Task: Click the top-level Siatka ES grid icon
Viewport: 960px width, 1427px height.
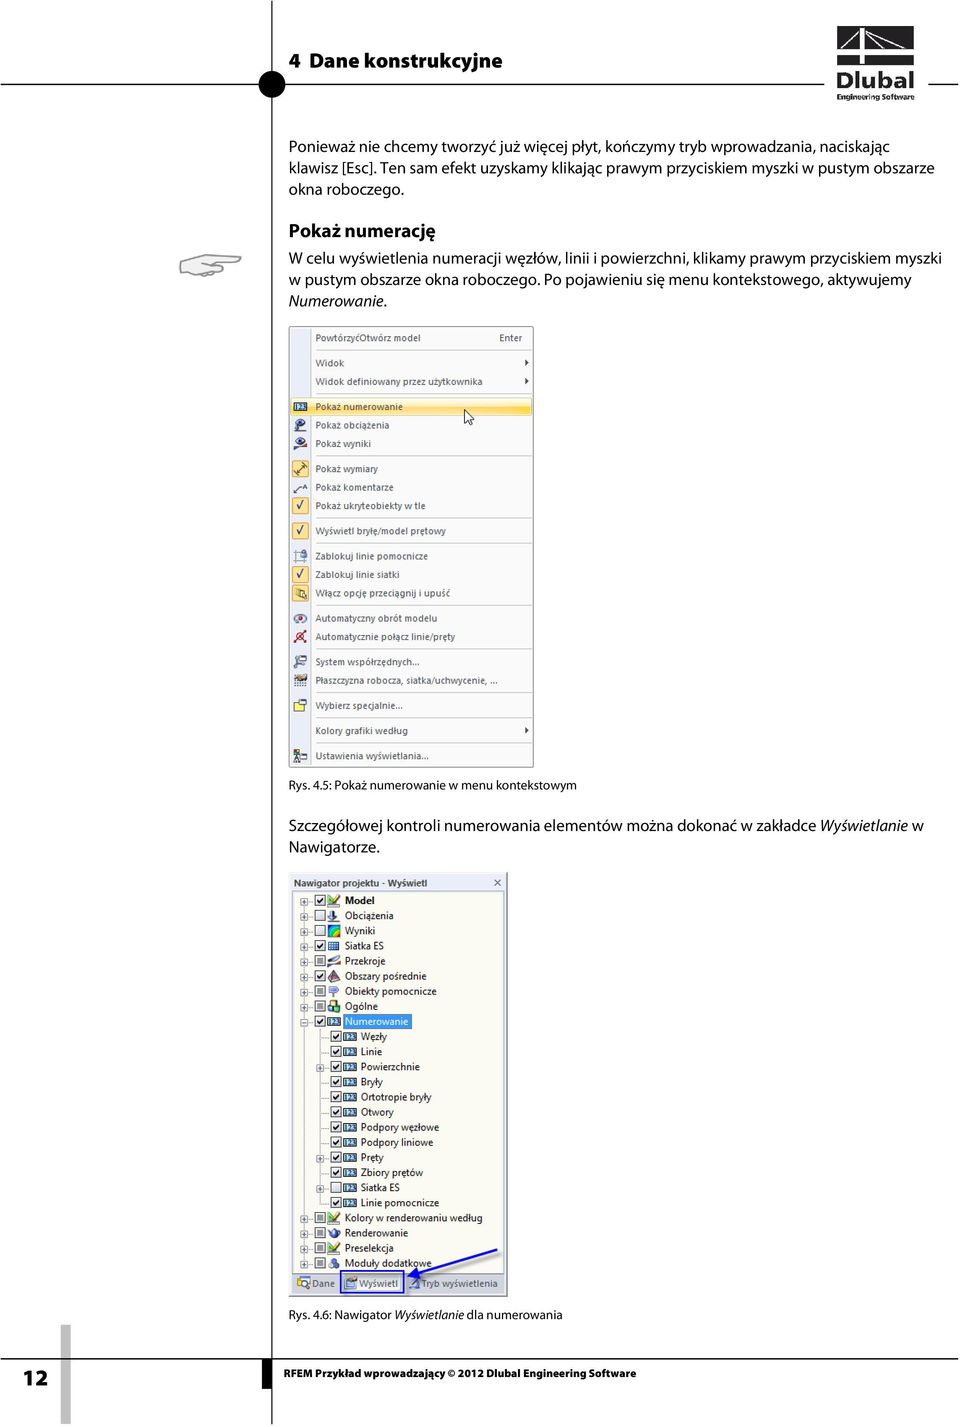Action: pyautogui.click(x=334, y=946)
